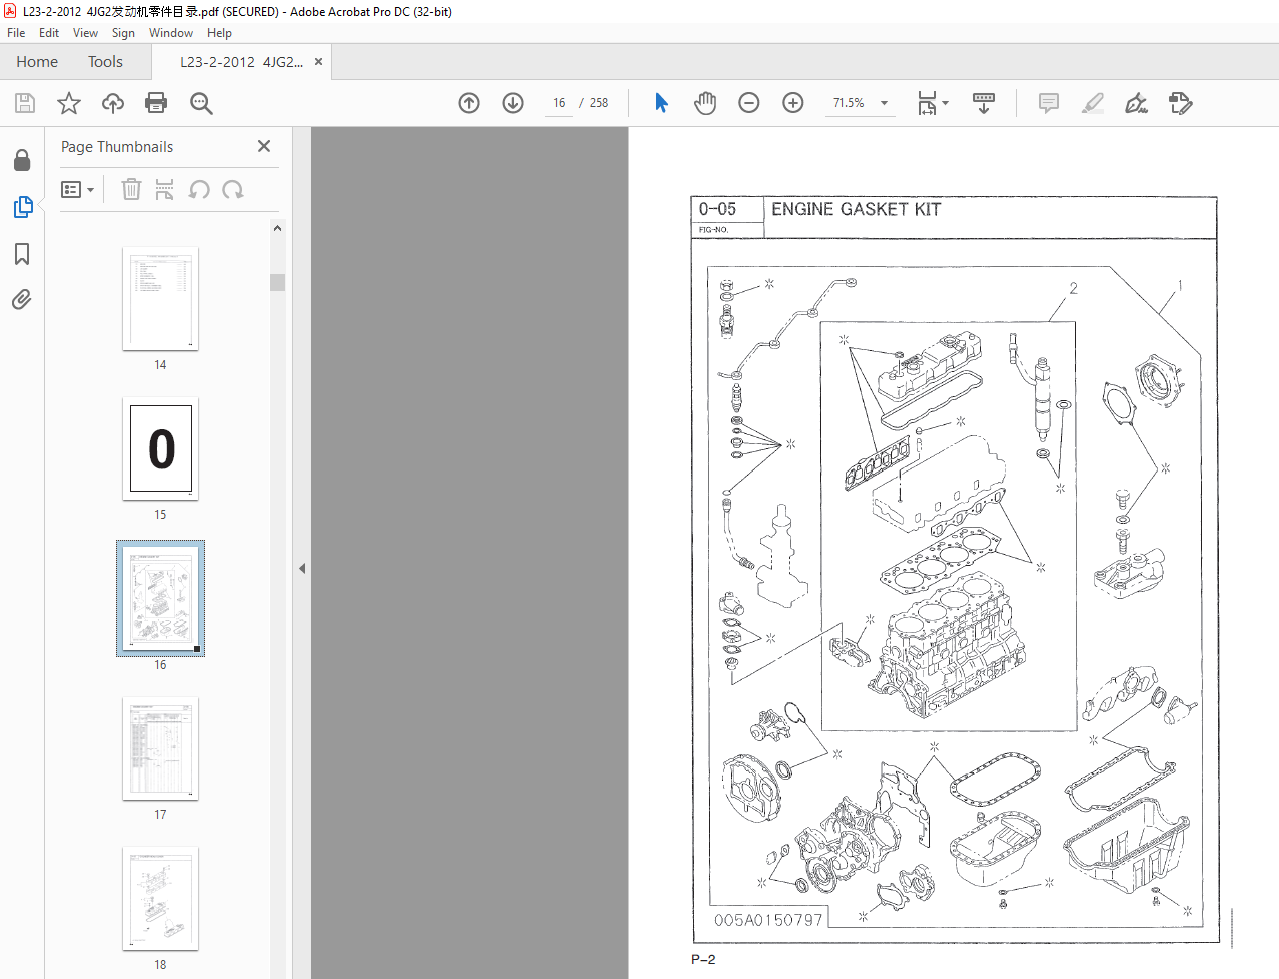Viewport: 1279px width, 979px height.
Task: Click the insert page break icon
Action: pyautogui.click(x=165, y=189)
